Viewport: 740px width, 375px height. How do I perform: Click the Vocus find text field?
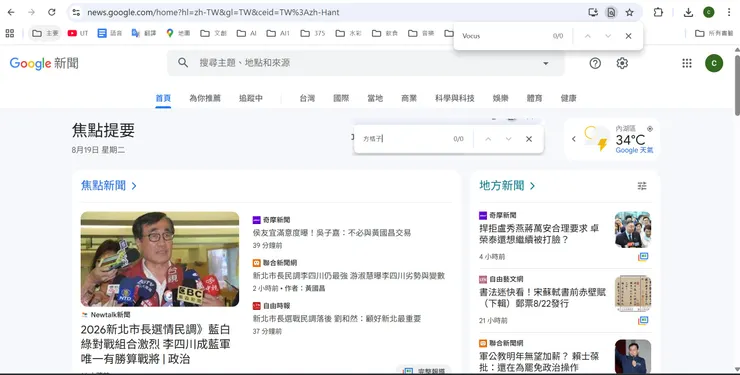(x=504, y=36)
